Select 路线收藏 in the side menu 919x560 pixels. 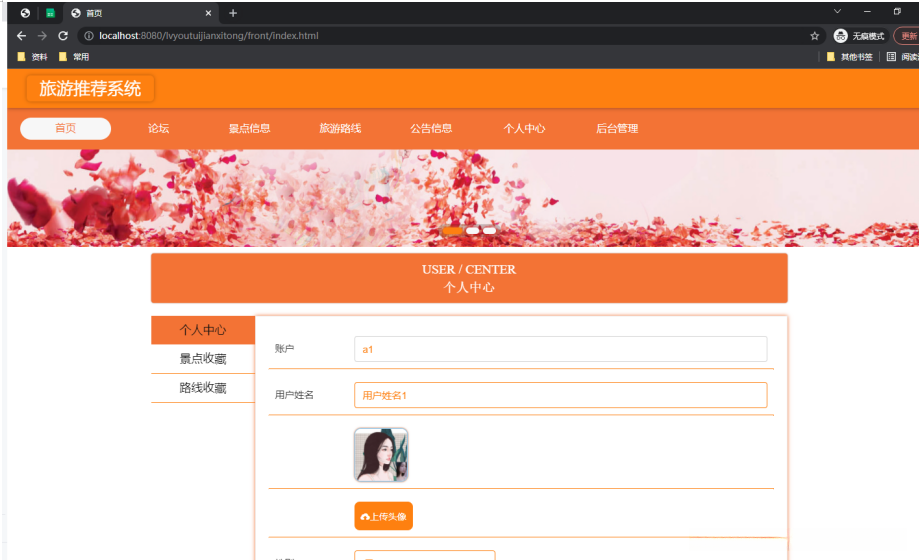pyautogui.click(x=203, y=388)
